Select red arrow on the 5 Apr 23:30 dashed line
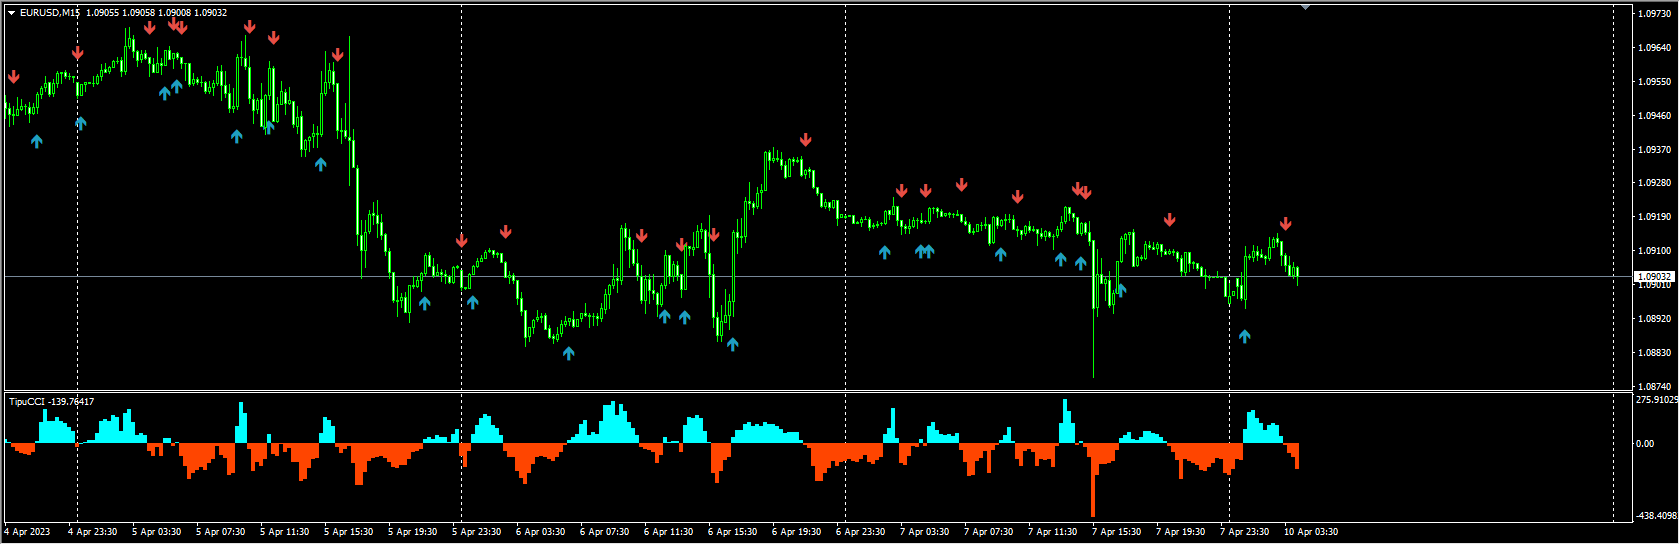Viewport: 1680px width, 545px height. coord(461,241)
